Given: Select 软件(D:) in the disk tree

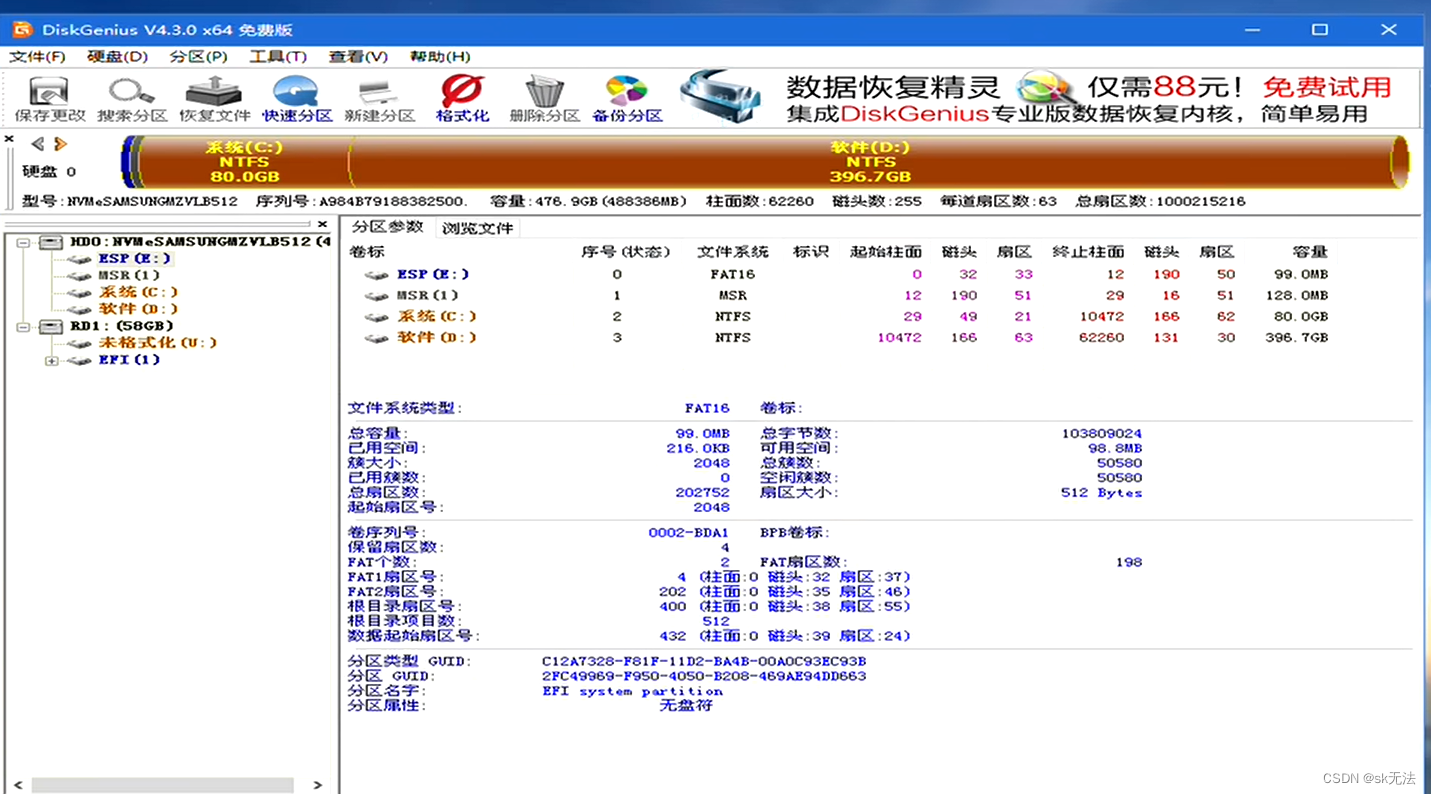Looking at the screenshot, I should (x=138, y=309).
